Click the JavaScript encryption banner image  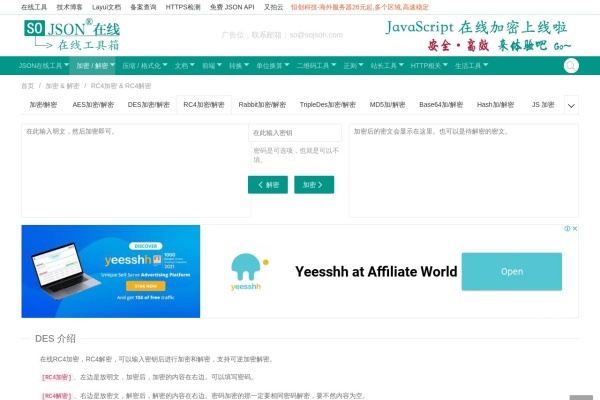[x=479, y=34]
